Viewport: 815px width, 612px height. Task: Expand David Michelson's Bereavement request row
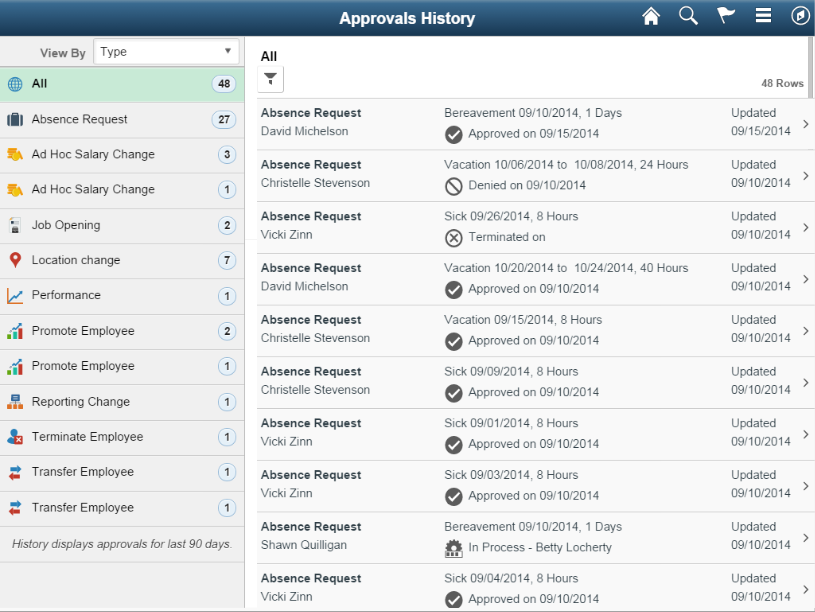click(x=804, y=122)
